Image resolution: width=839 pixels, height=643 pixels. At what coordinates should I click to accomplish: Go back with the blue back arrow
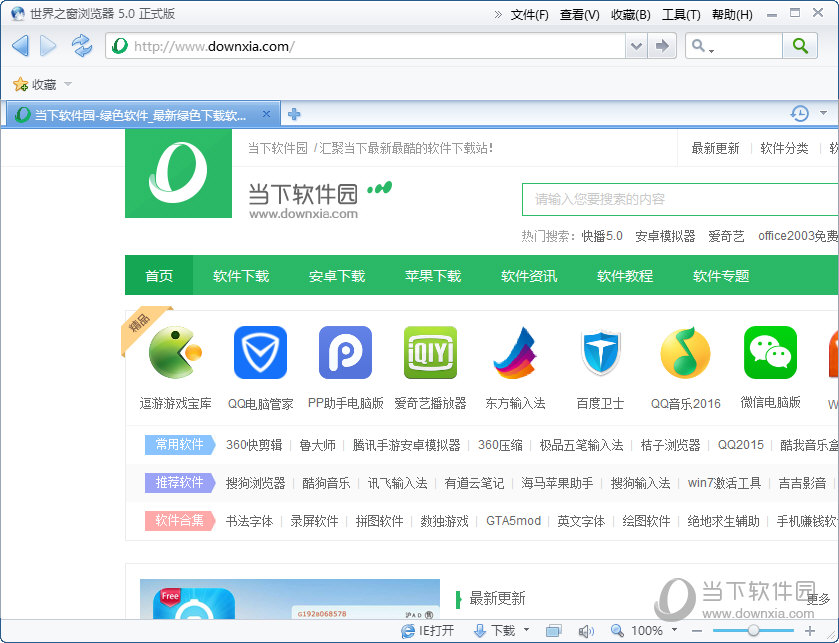tap(20, 45)
